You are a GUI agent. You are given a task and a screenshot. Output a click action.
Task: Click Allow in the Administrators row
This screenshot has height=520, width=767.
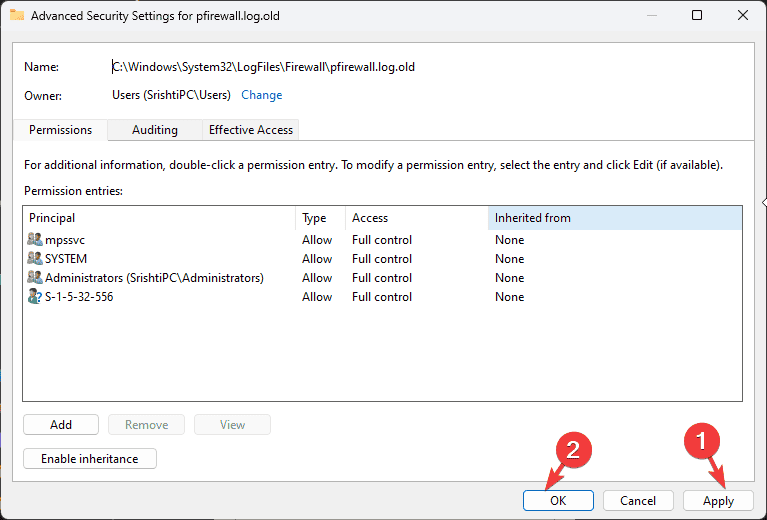(x=317, y=277)
